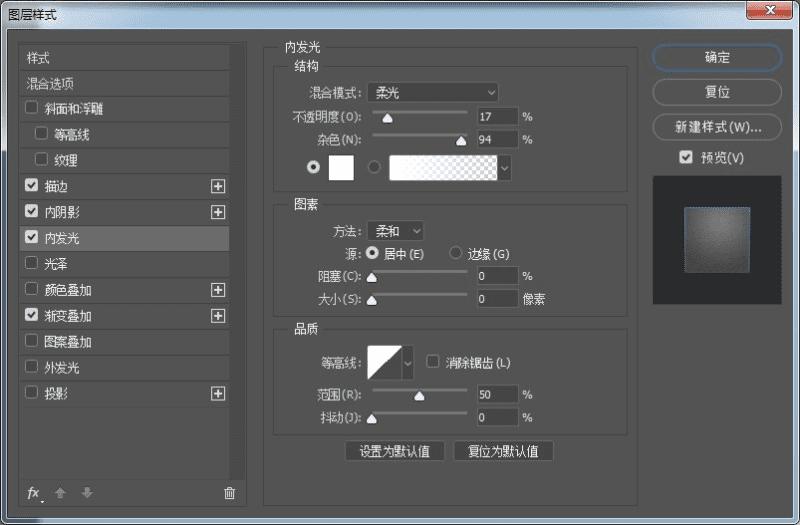Expand the 等高线 contour picker arrow
800x525 pixels.
click(x=408, y=363)
